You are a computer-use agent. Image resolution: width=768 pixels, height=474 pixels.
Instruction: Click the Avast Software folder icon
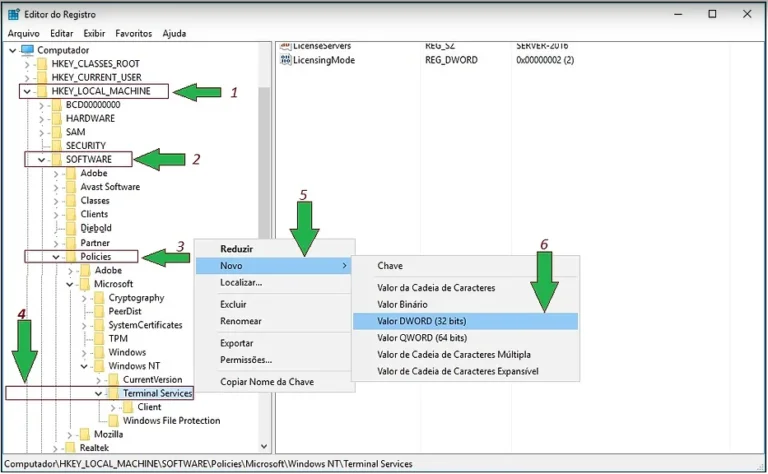pos(70,186)
